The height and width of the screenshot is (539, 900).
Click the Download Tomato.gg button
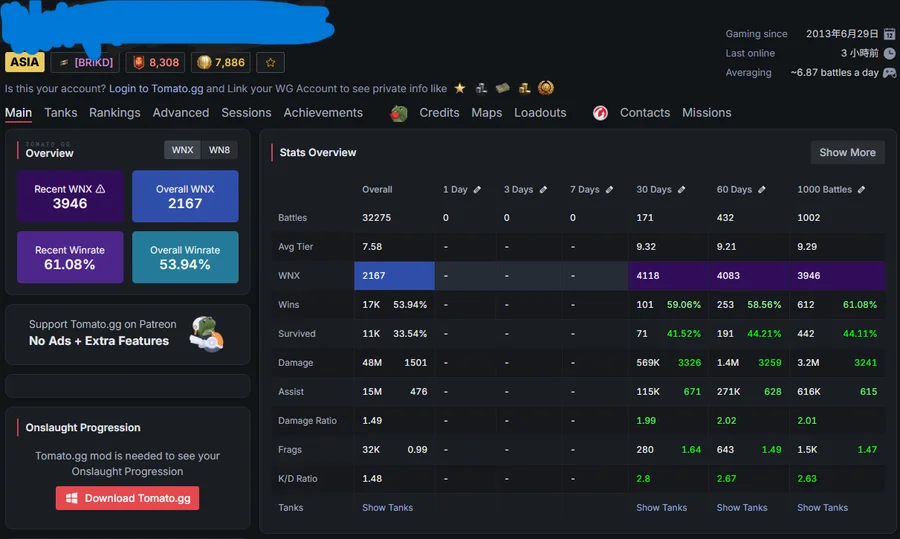pos(127,498)
